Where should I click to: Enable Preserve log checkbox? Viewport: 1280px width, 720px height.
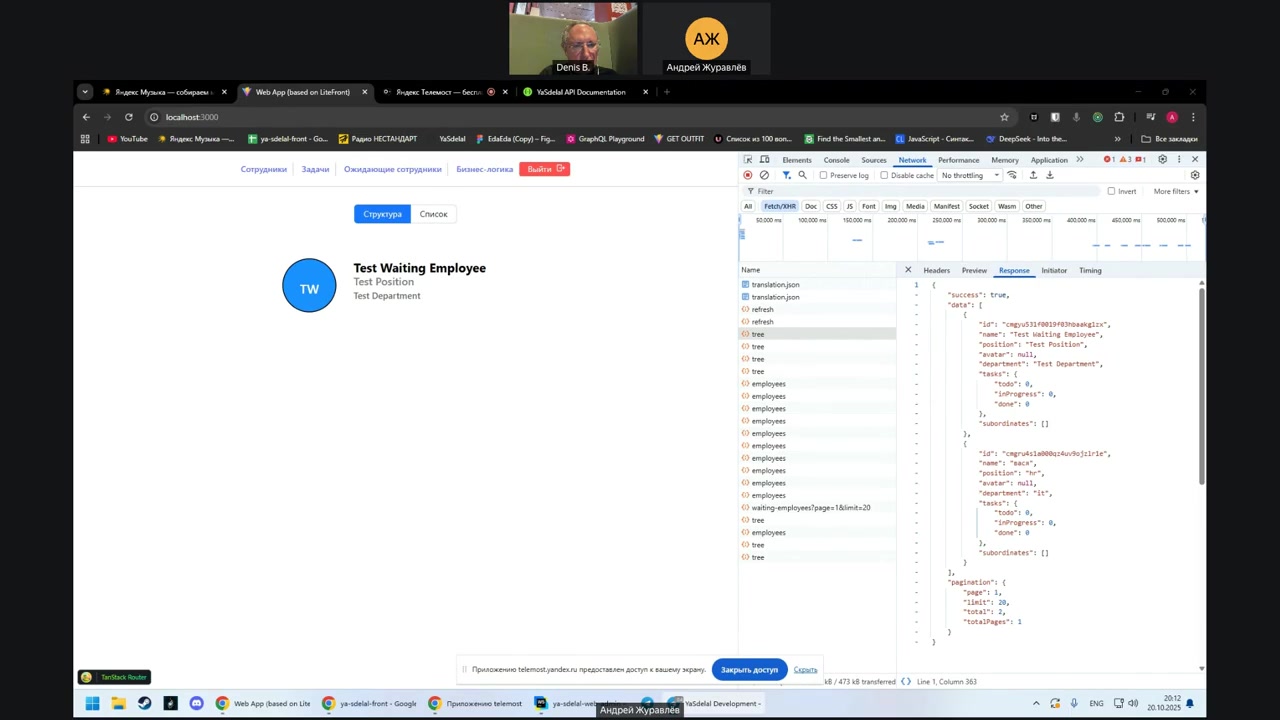(824, 176)
